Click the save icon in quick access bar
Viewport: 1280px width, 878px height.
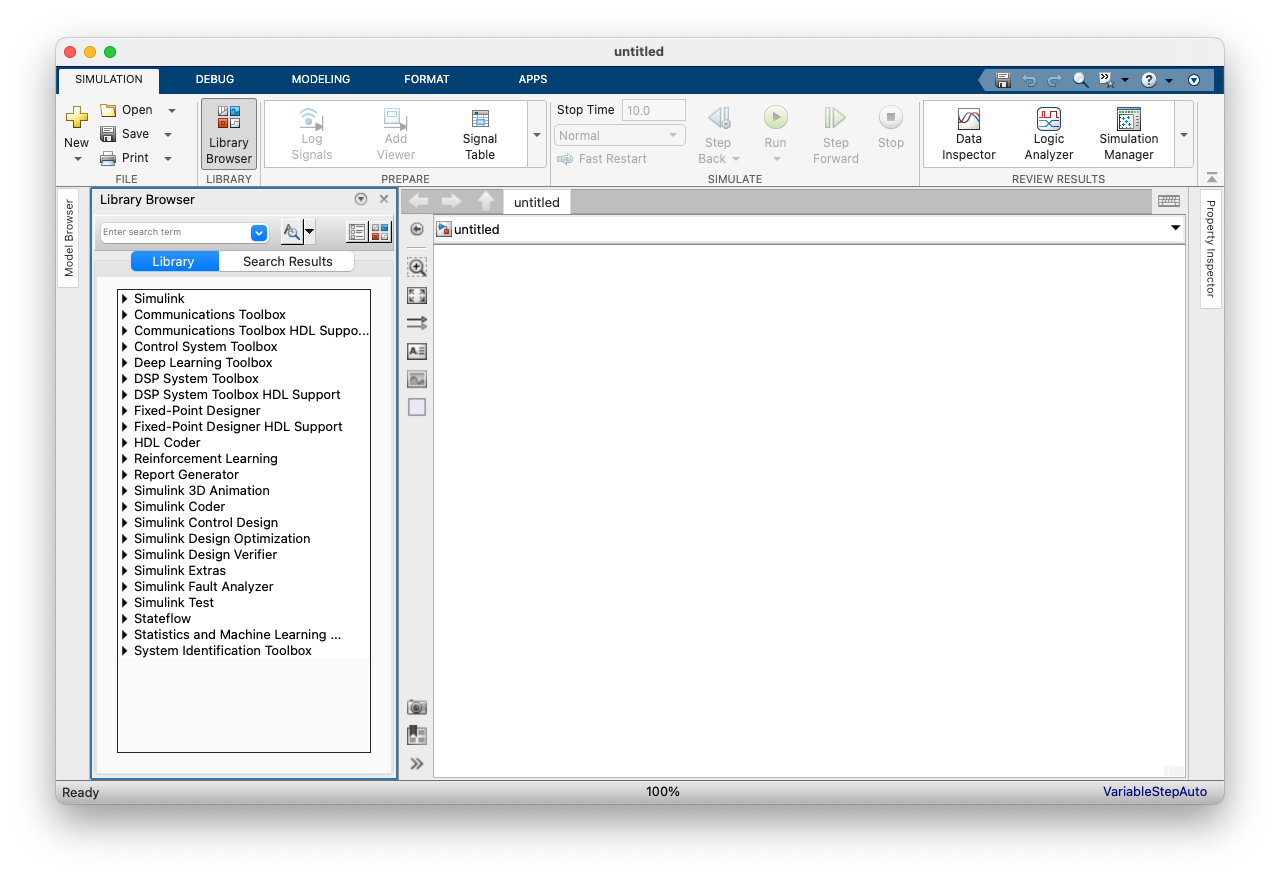tap(1002, 79)
